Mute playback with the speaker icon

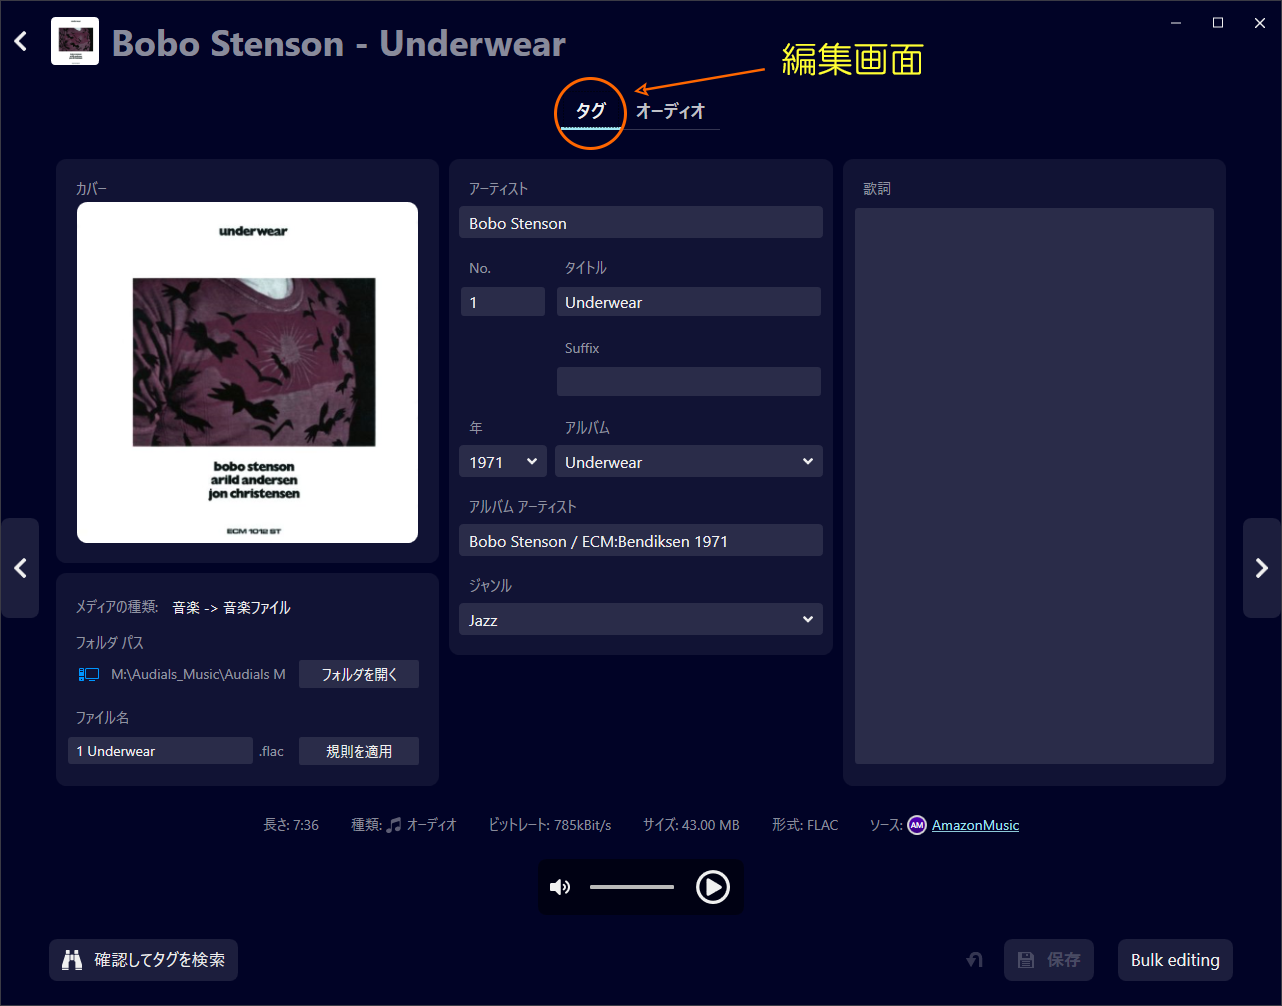[x=560, y=887]
